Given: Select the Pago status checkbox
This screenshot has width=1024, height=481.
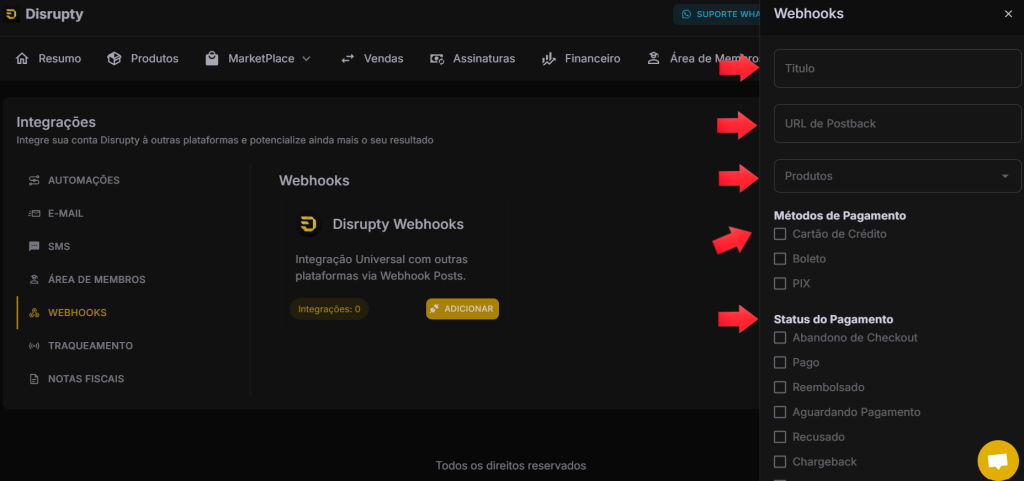Looking at the screenshot, I should (x=780, y=362).
